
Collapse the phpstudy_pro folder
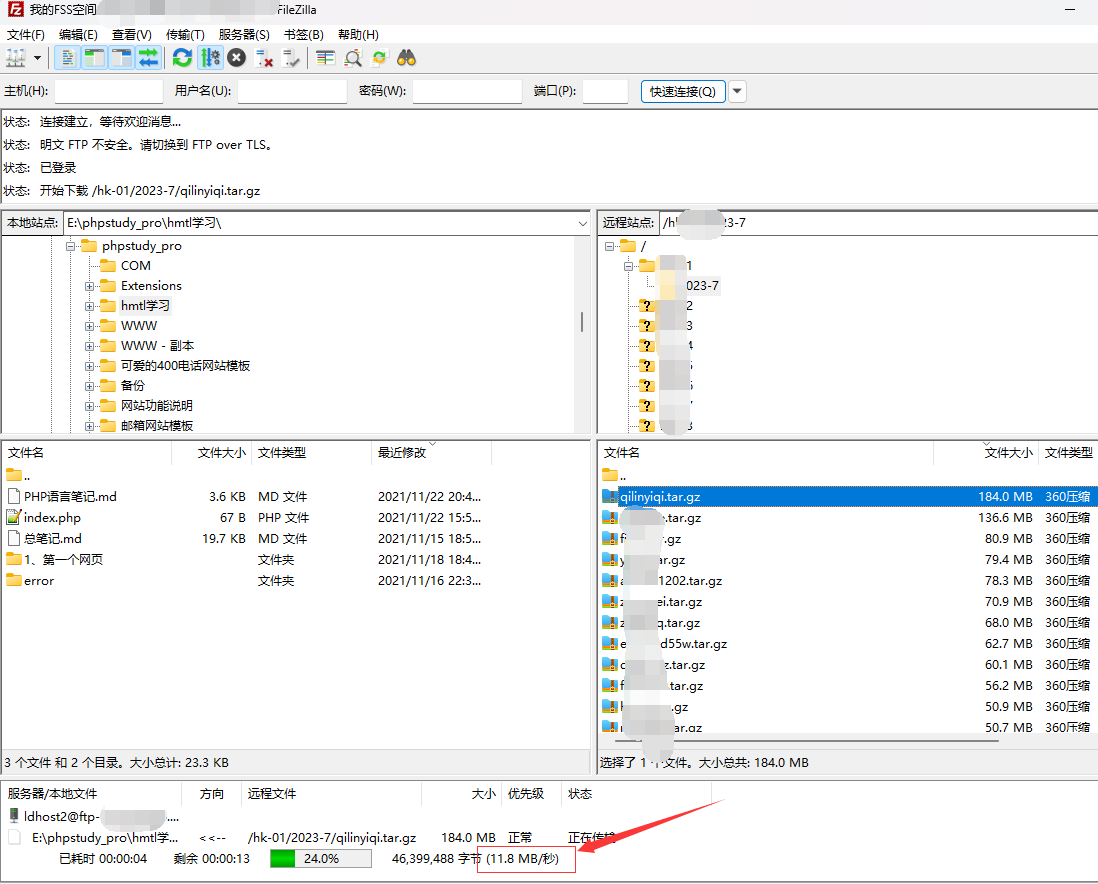point(70,246)
